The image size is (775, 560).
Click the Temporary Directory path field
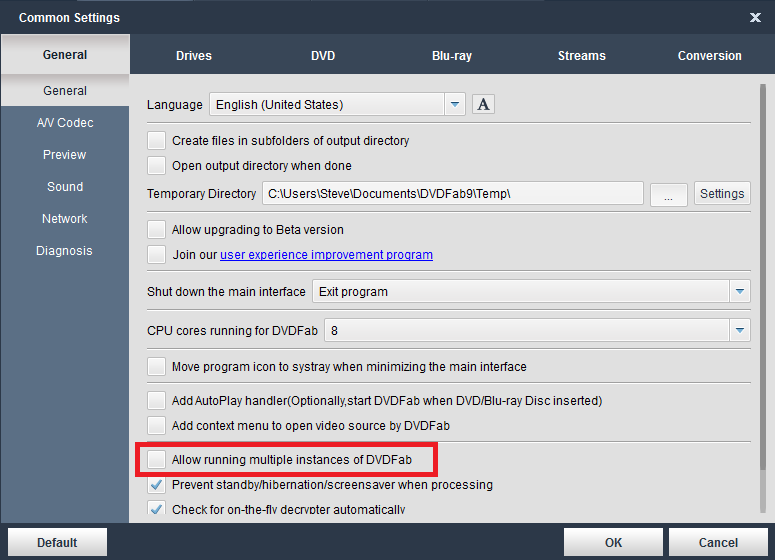point(452,193)
